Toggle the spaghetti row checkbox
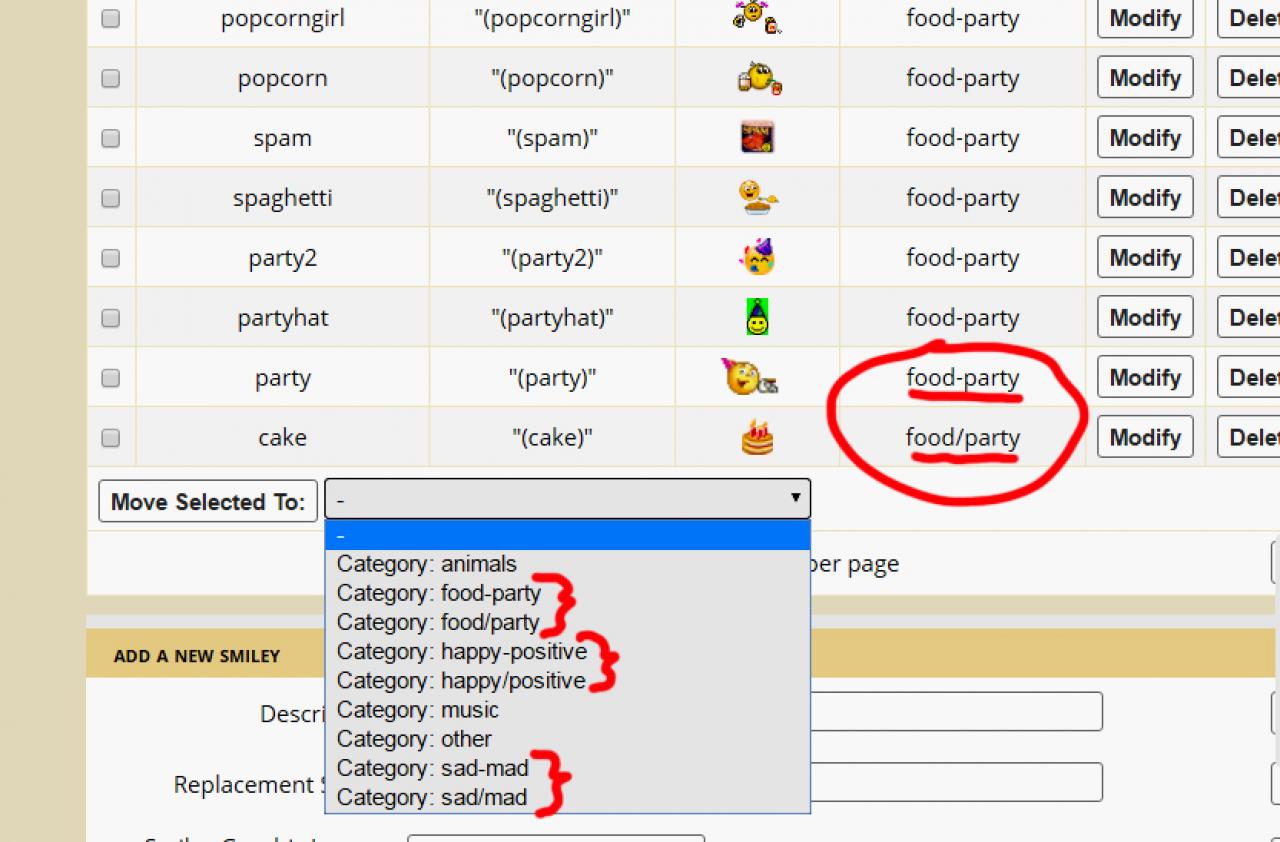The image size is (1280, 842). [111, 198]
